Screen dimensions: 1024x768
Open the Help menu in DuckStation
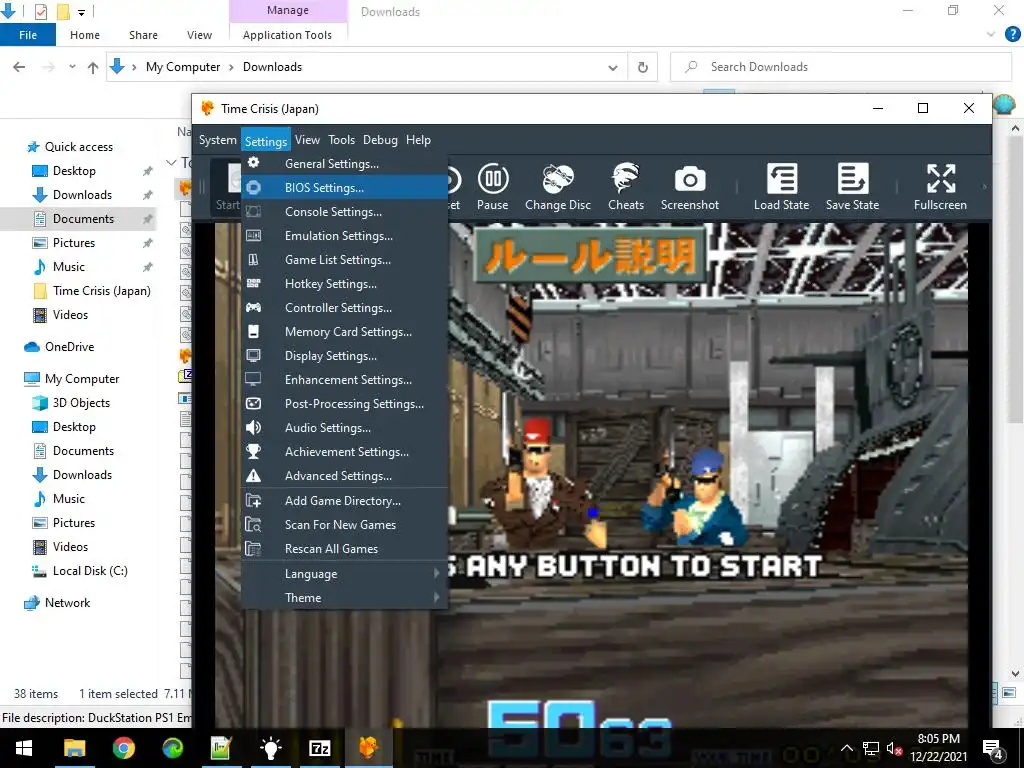pyautogui.click(x=418, y=140)
